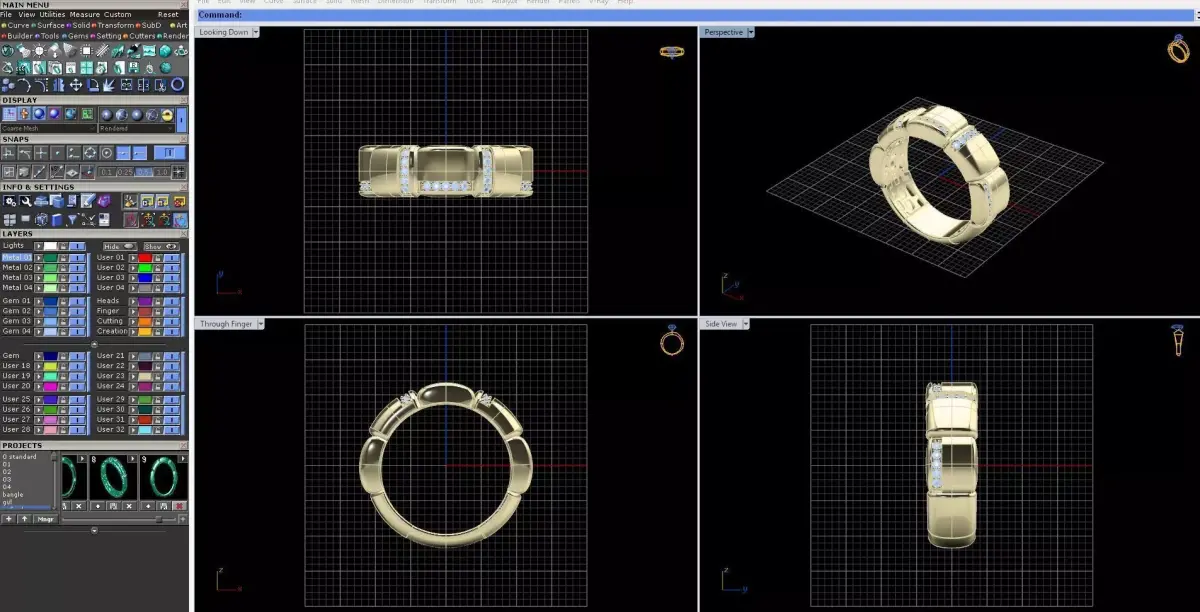Viewport: 1200px width, 612px height.
Task: Click the purple gem icon in Info & Settings
Action: point(104,201)
